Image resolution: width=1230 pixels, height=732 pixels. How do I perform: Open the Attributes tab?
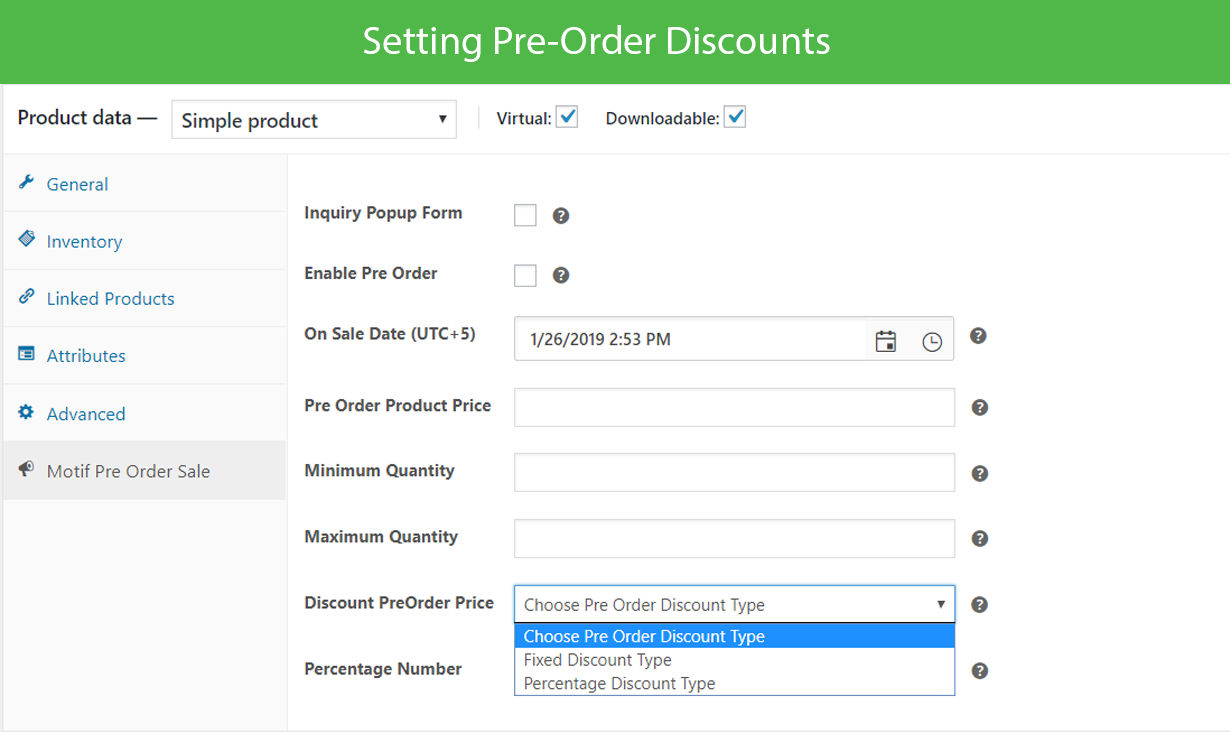tap(144, 355)
